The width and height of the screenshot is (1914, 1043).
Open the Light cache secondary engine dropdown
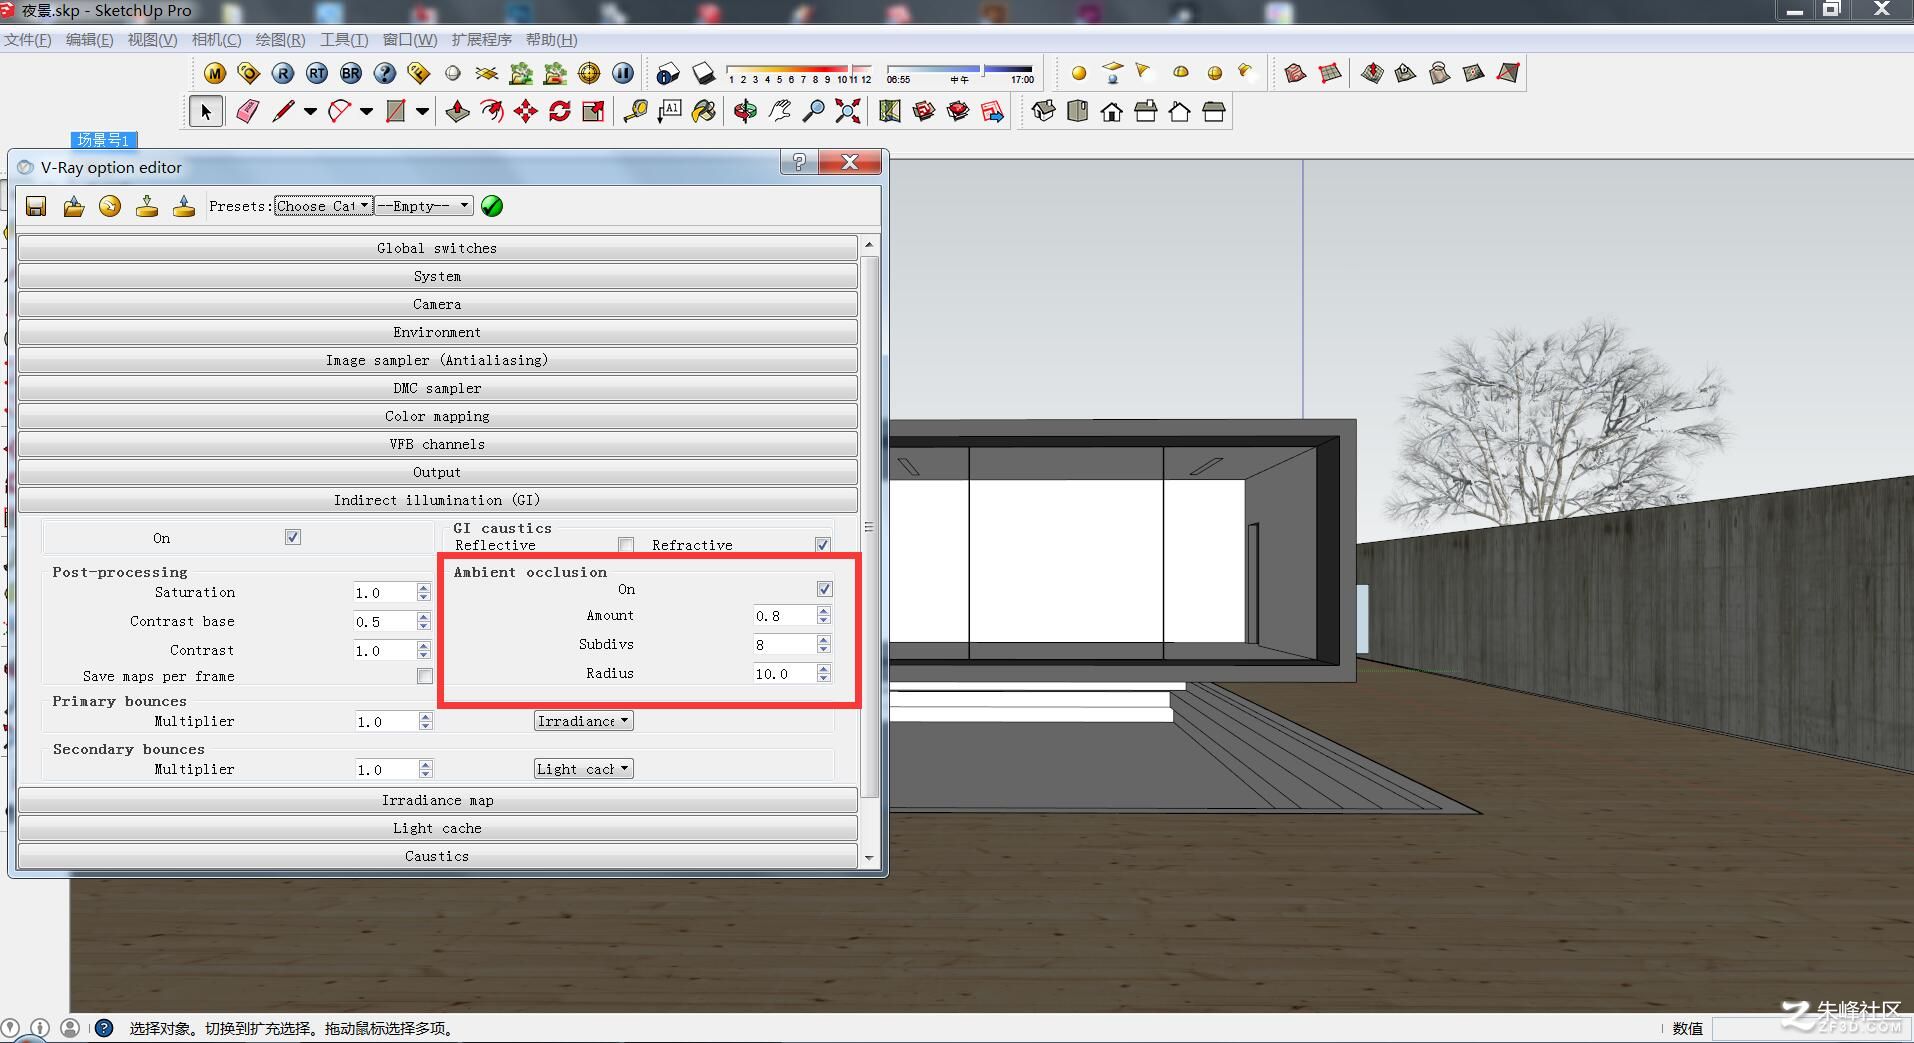pos(583,769)
